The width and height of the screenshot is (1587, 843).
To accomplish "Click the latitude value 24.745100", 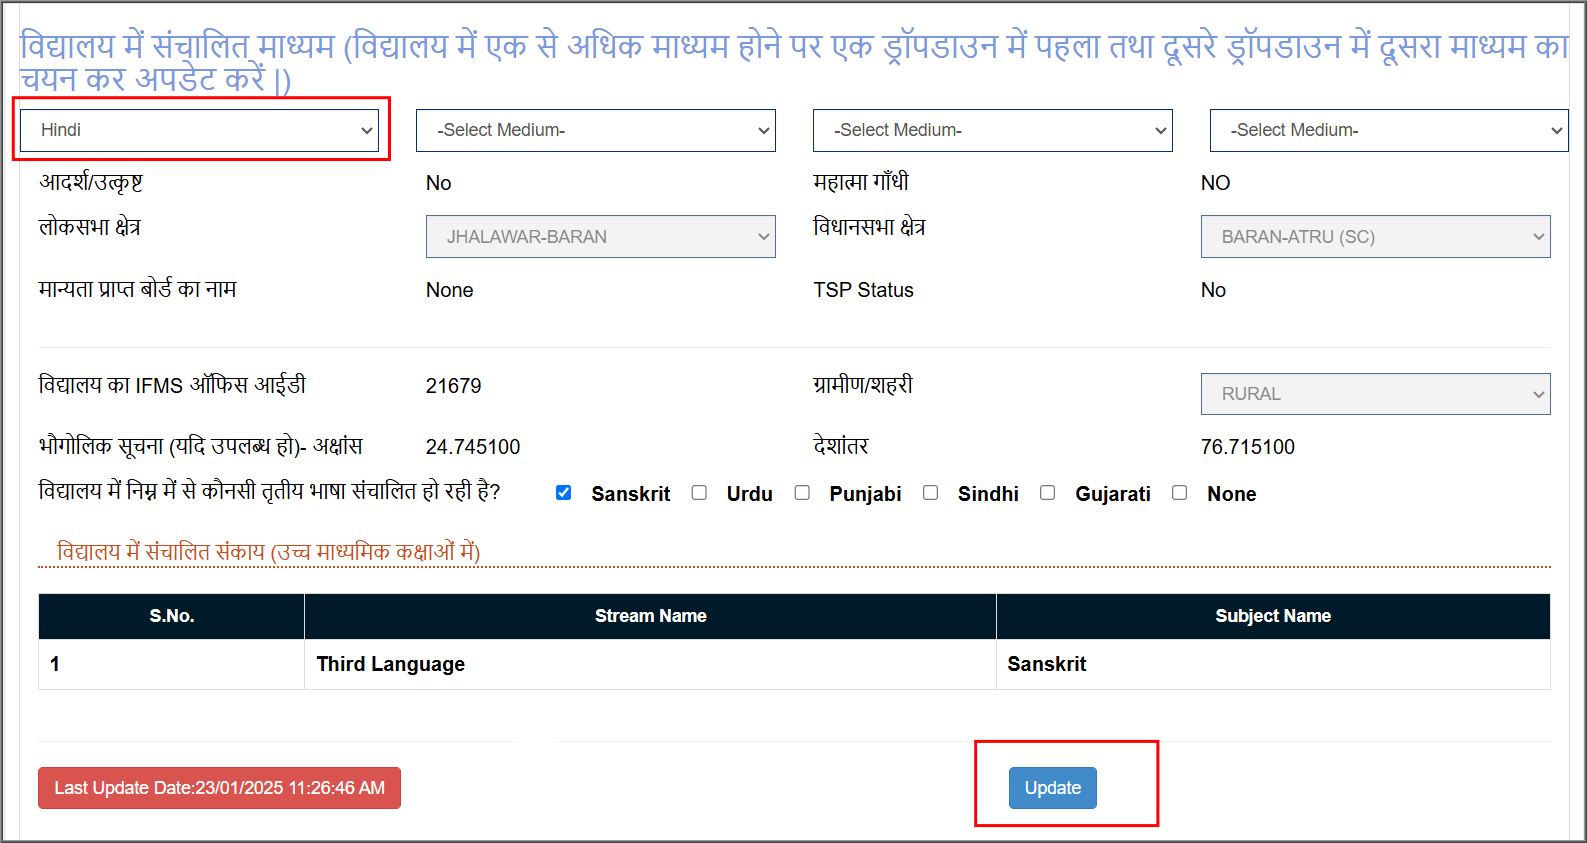I will pos(473,447).
